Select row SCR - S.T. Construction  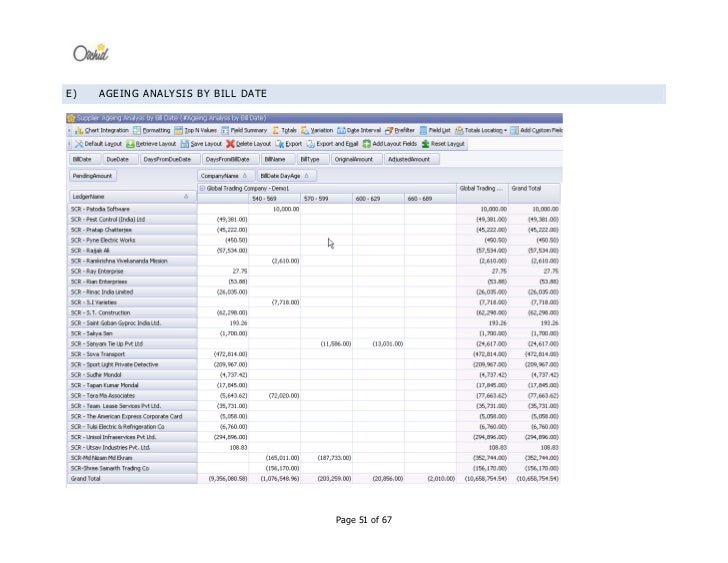pos(132,313)
